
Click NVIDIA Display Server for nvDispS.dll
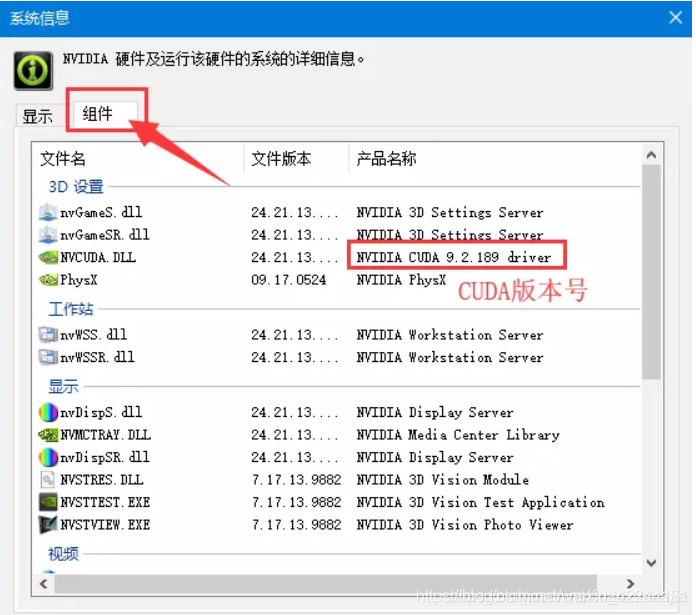(x=435, y=412)
